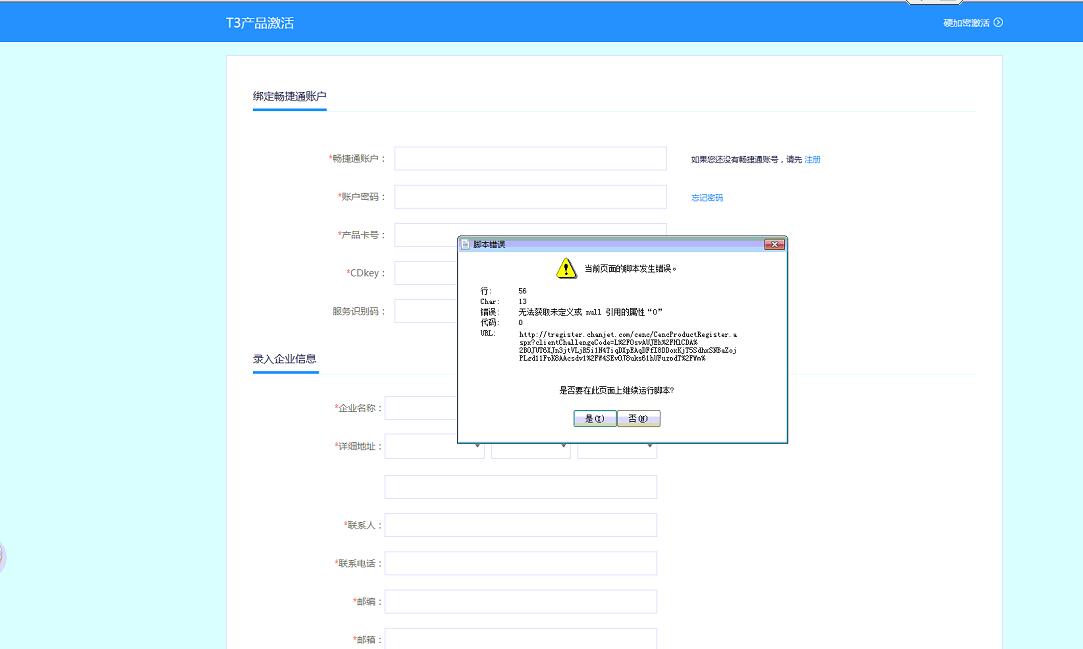Click the error URL text in dialog
Viewport: 1083px width, 649px height.
[628, 347]
